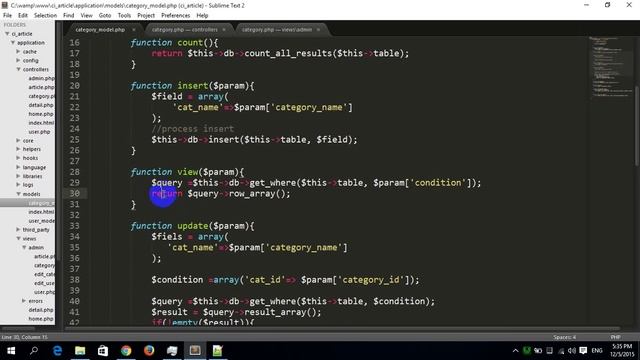This screenshot has height=360, width=640.
Task: Open the Windows Start menu
Action: pos(11,351)
